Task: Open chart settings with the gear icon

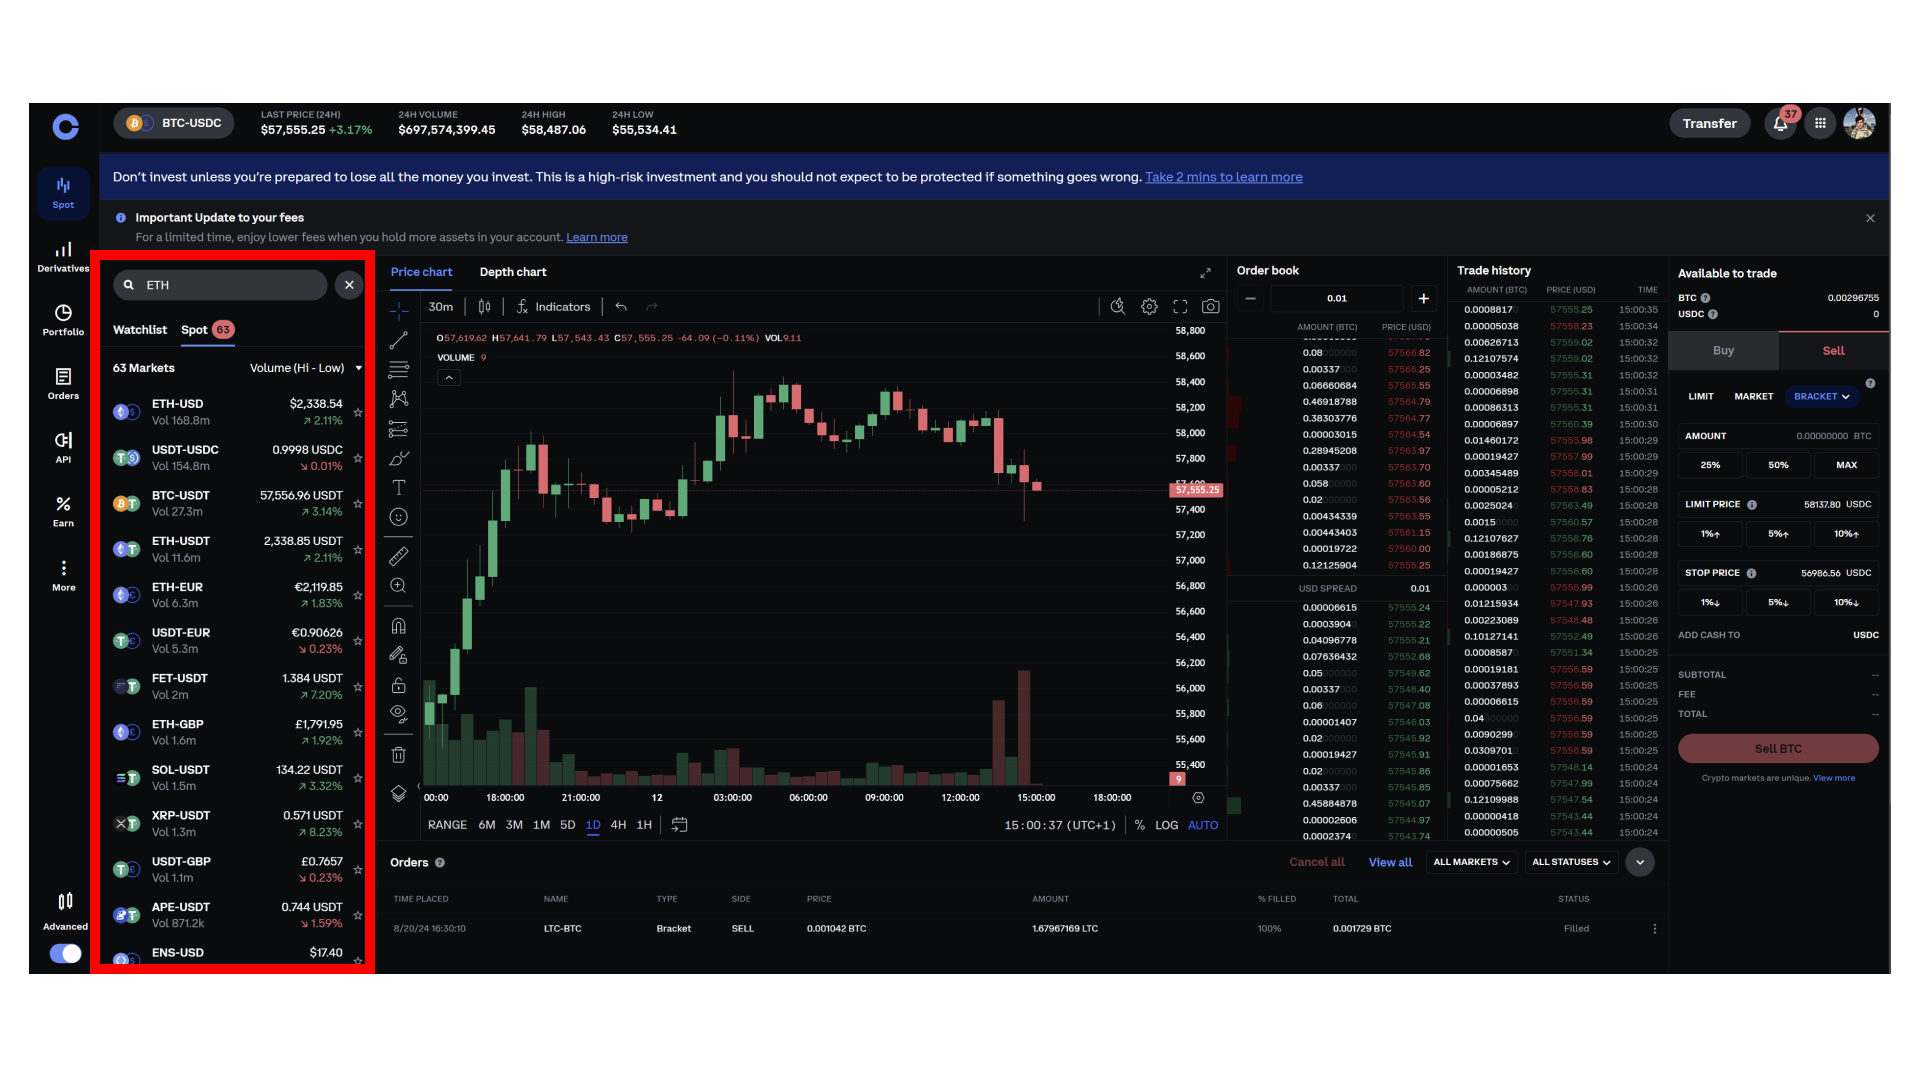Action: point(1148,306)
